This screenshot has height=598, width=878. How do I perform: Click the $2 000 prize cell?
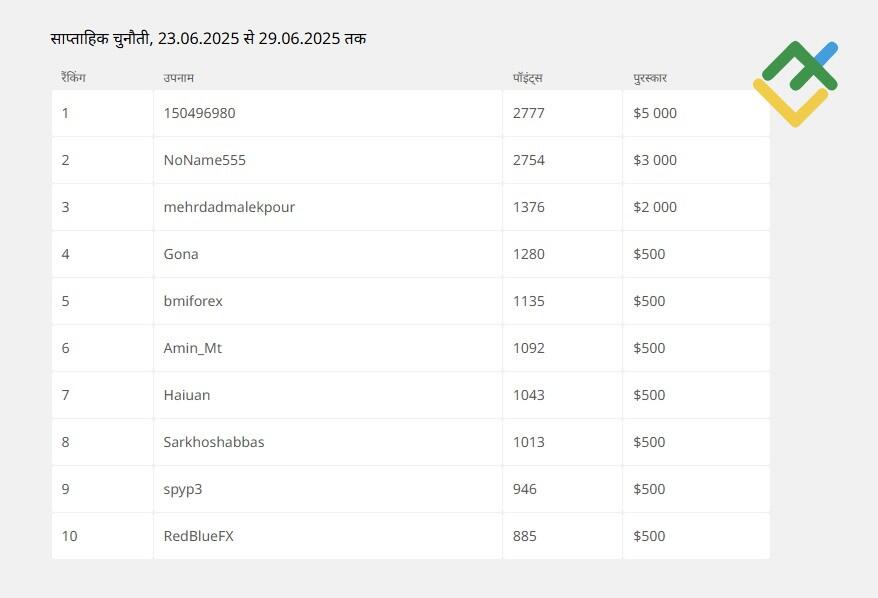point(696,207)
